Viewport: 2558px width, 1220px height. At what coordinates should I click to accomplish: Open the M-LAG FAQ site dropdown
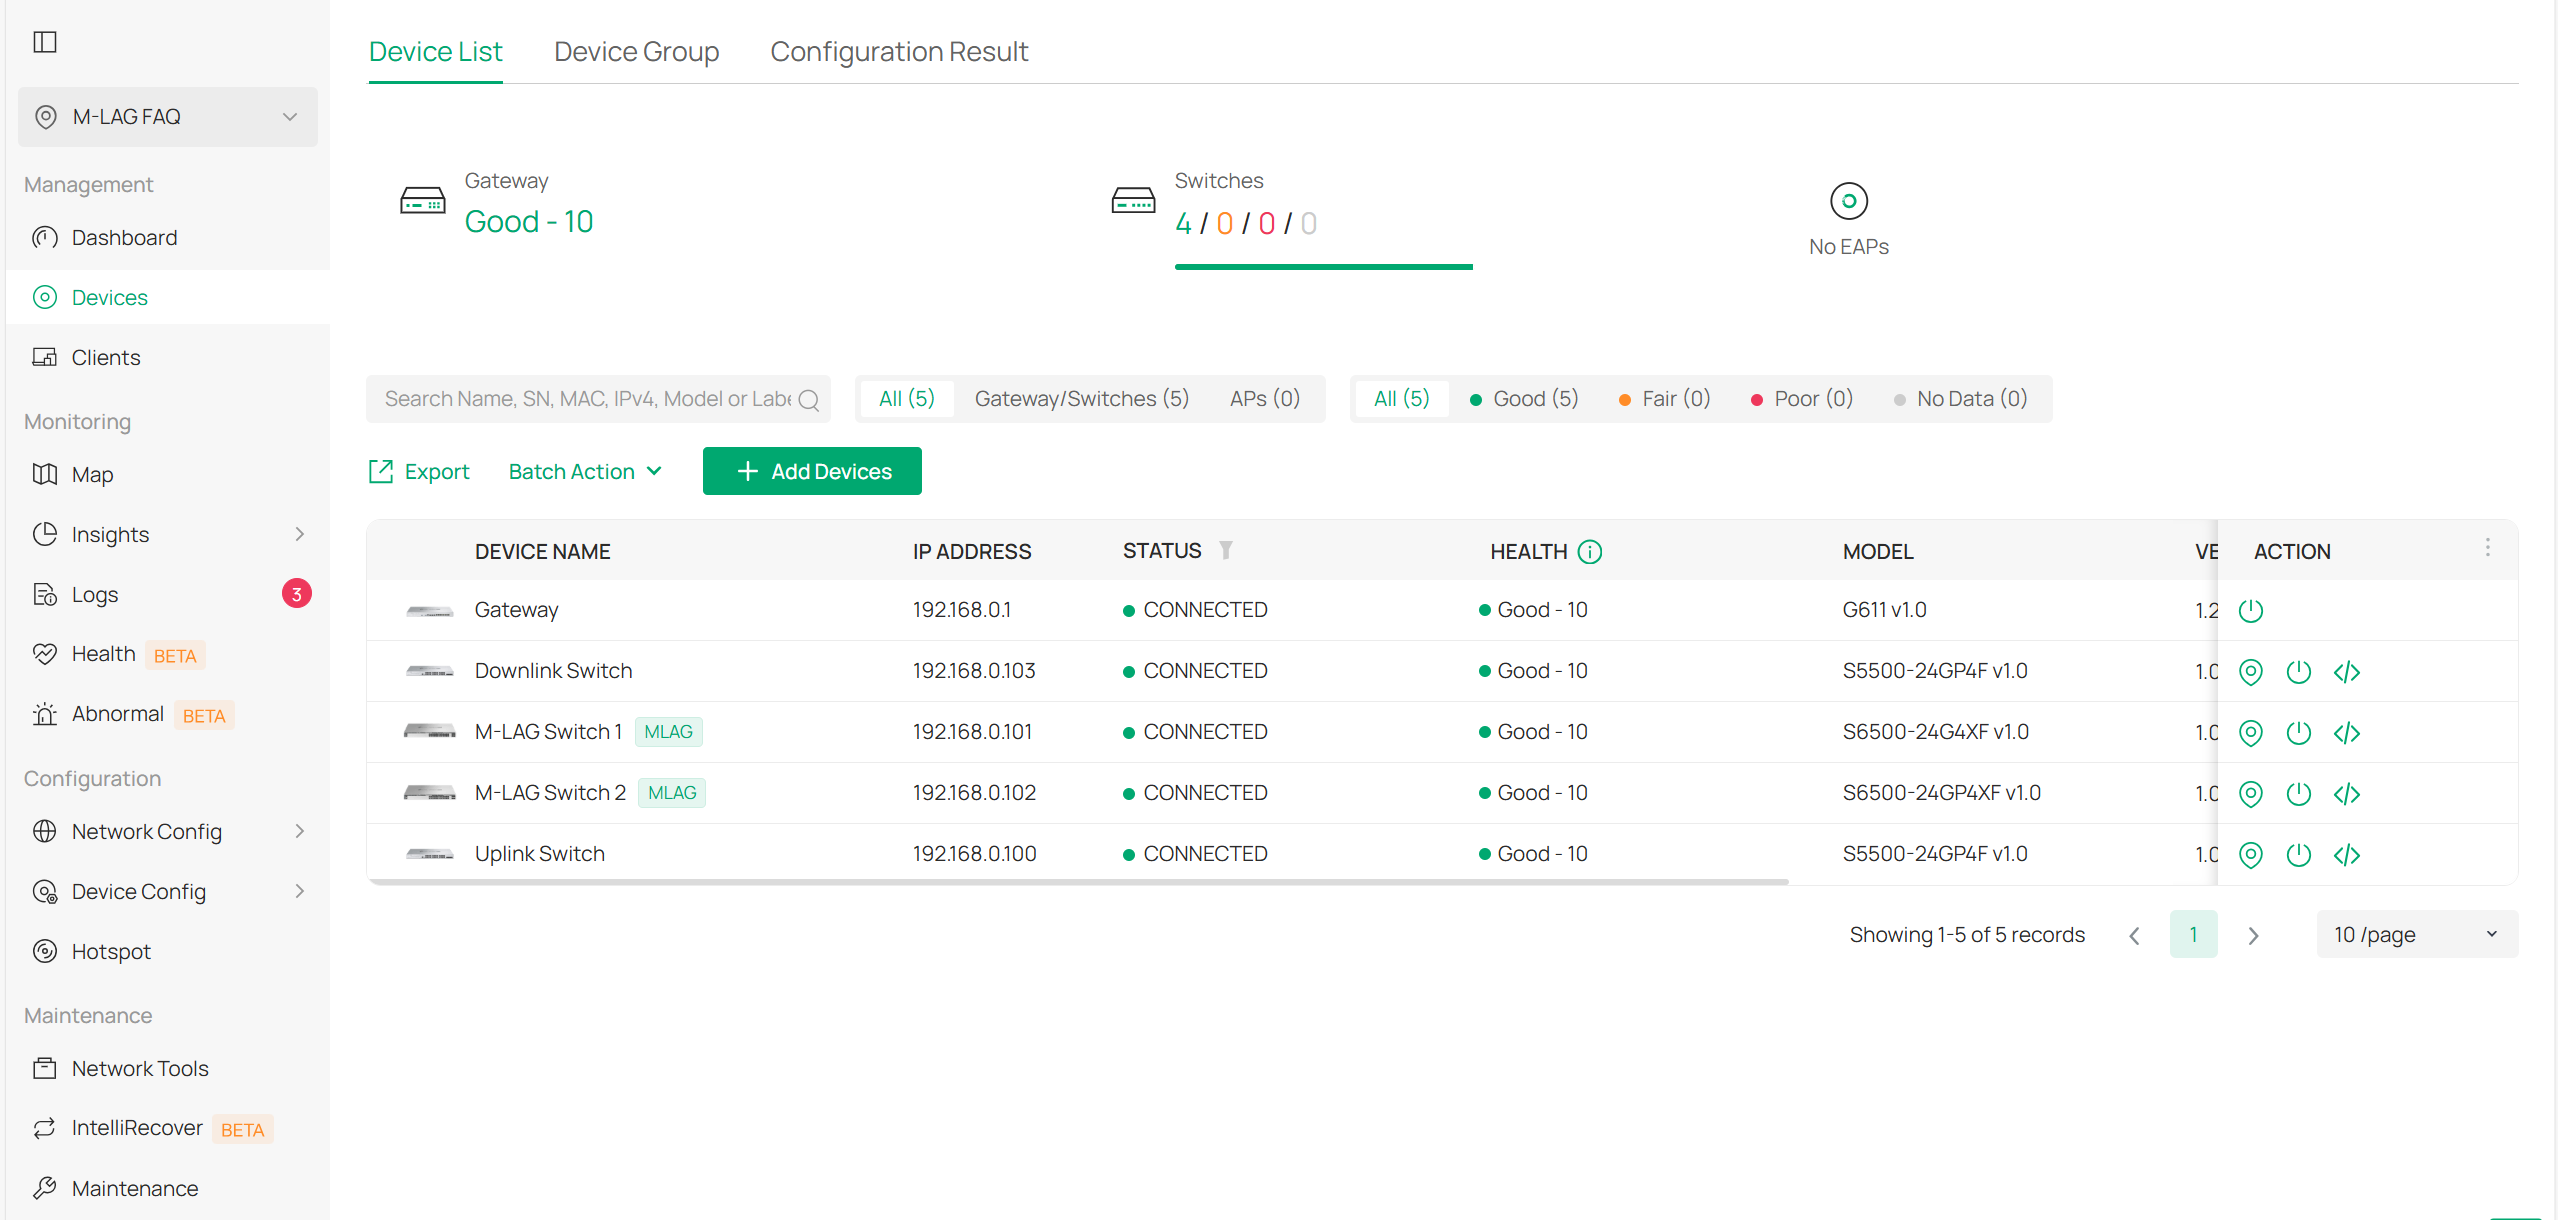tap(168, 117)
